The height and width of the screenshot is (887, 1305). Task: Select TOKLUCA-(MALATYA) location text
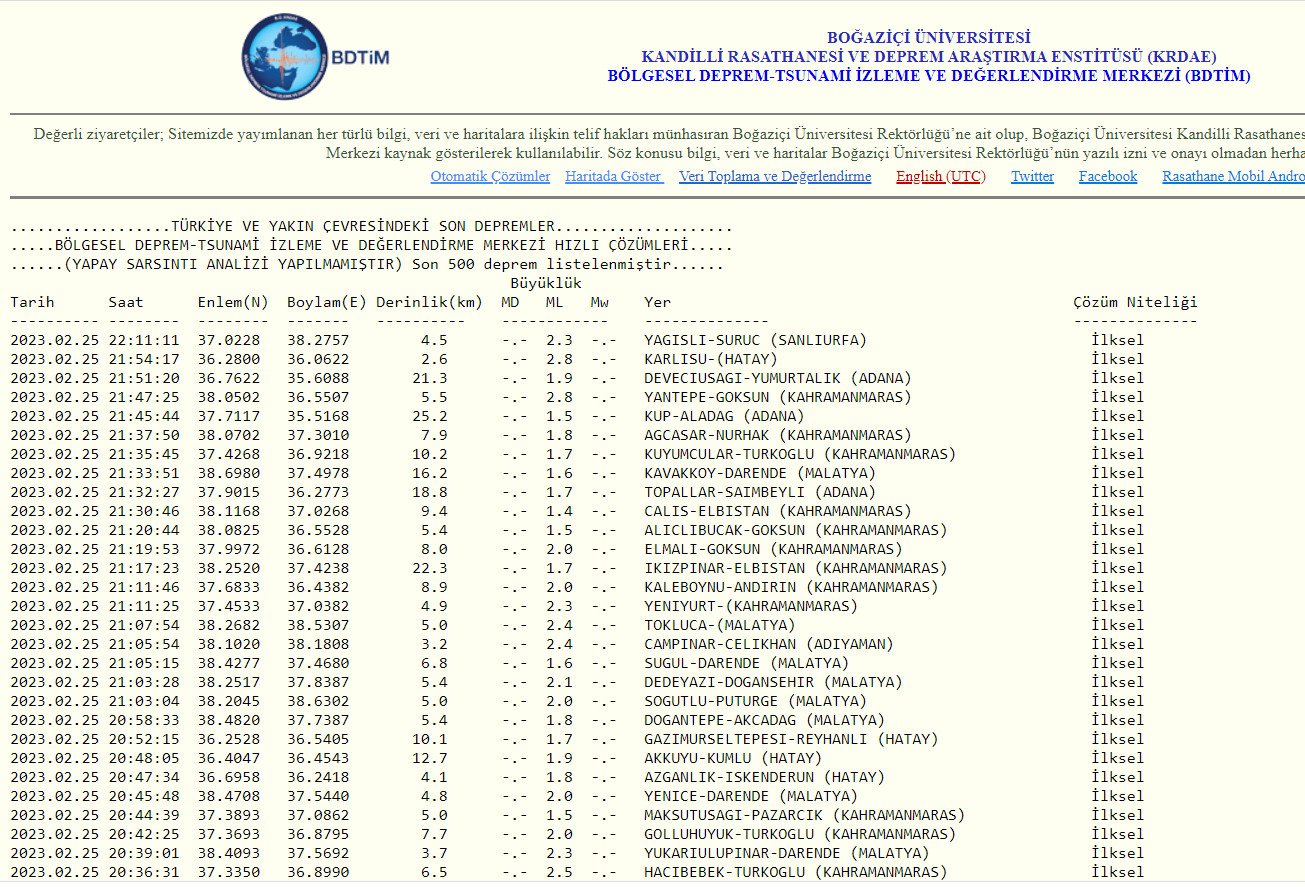coord(719,625)
